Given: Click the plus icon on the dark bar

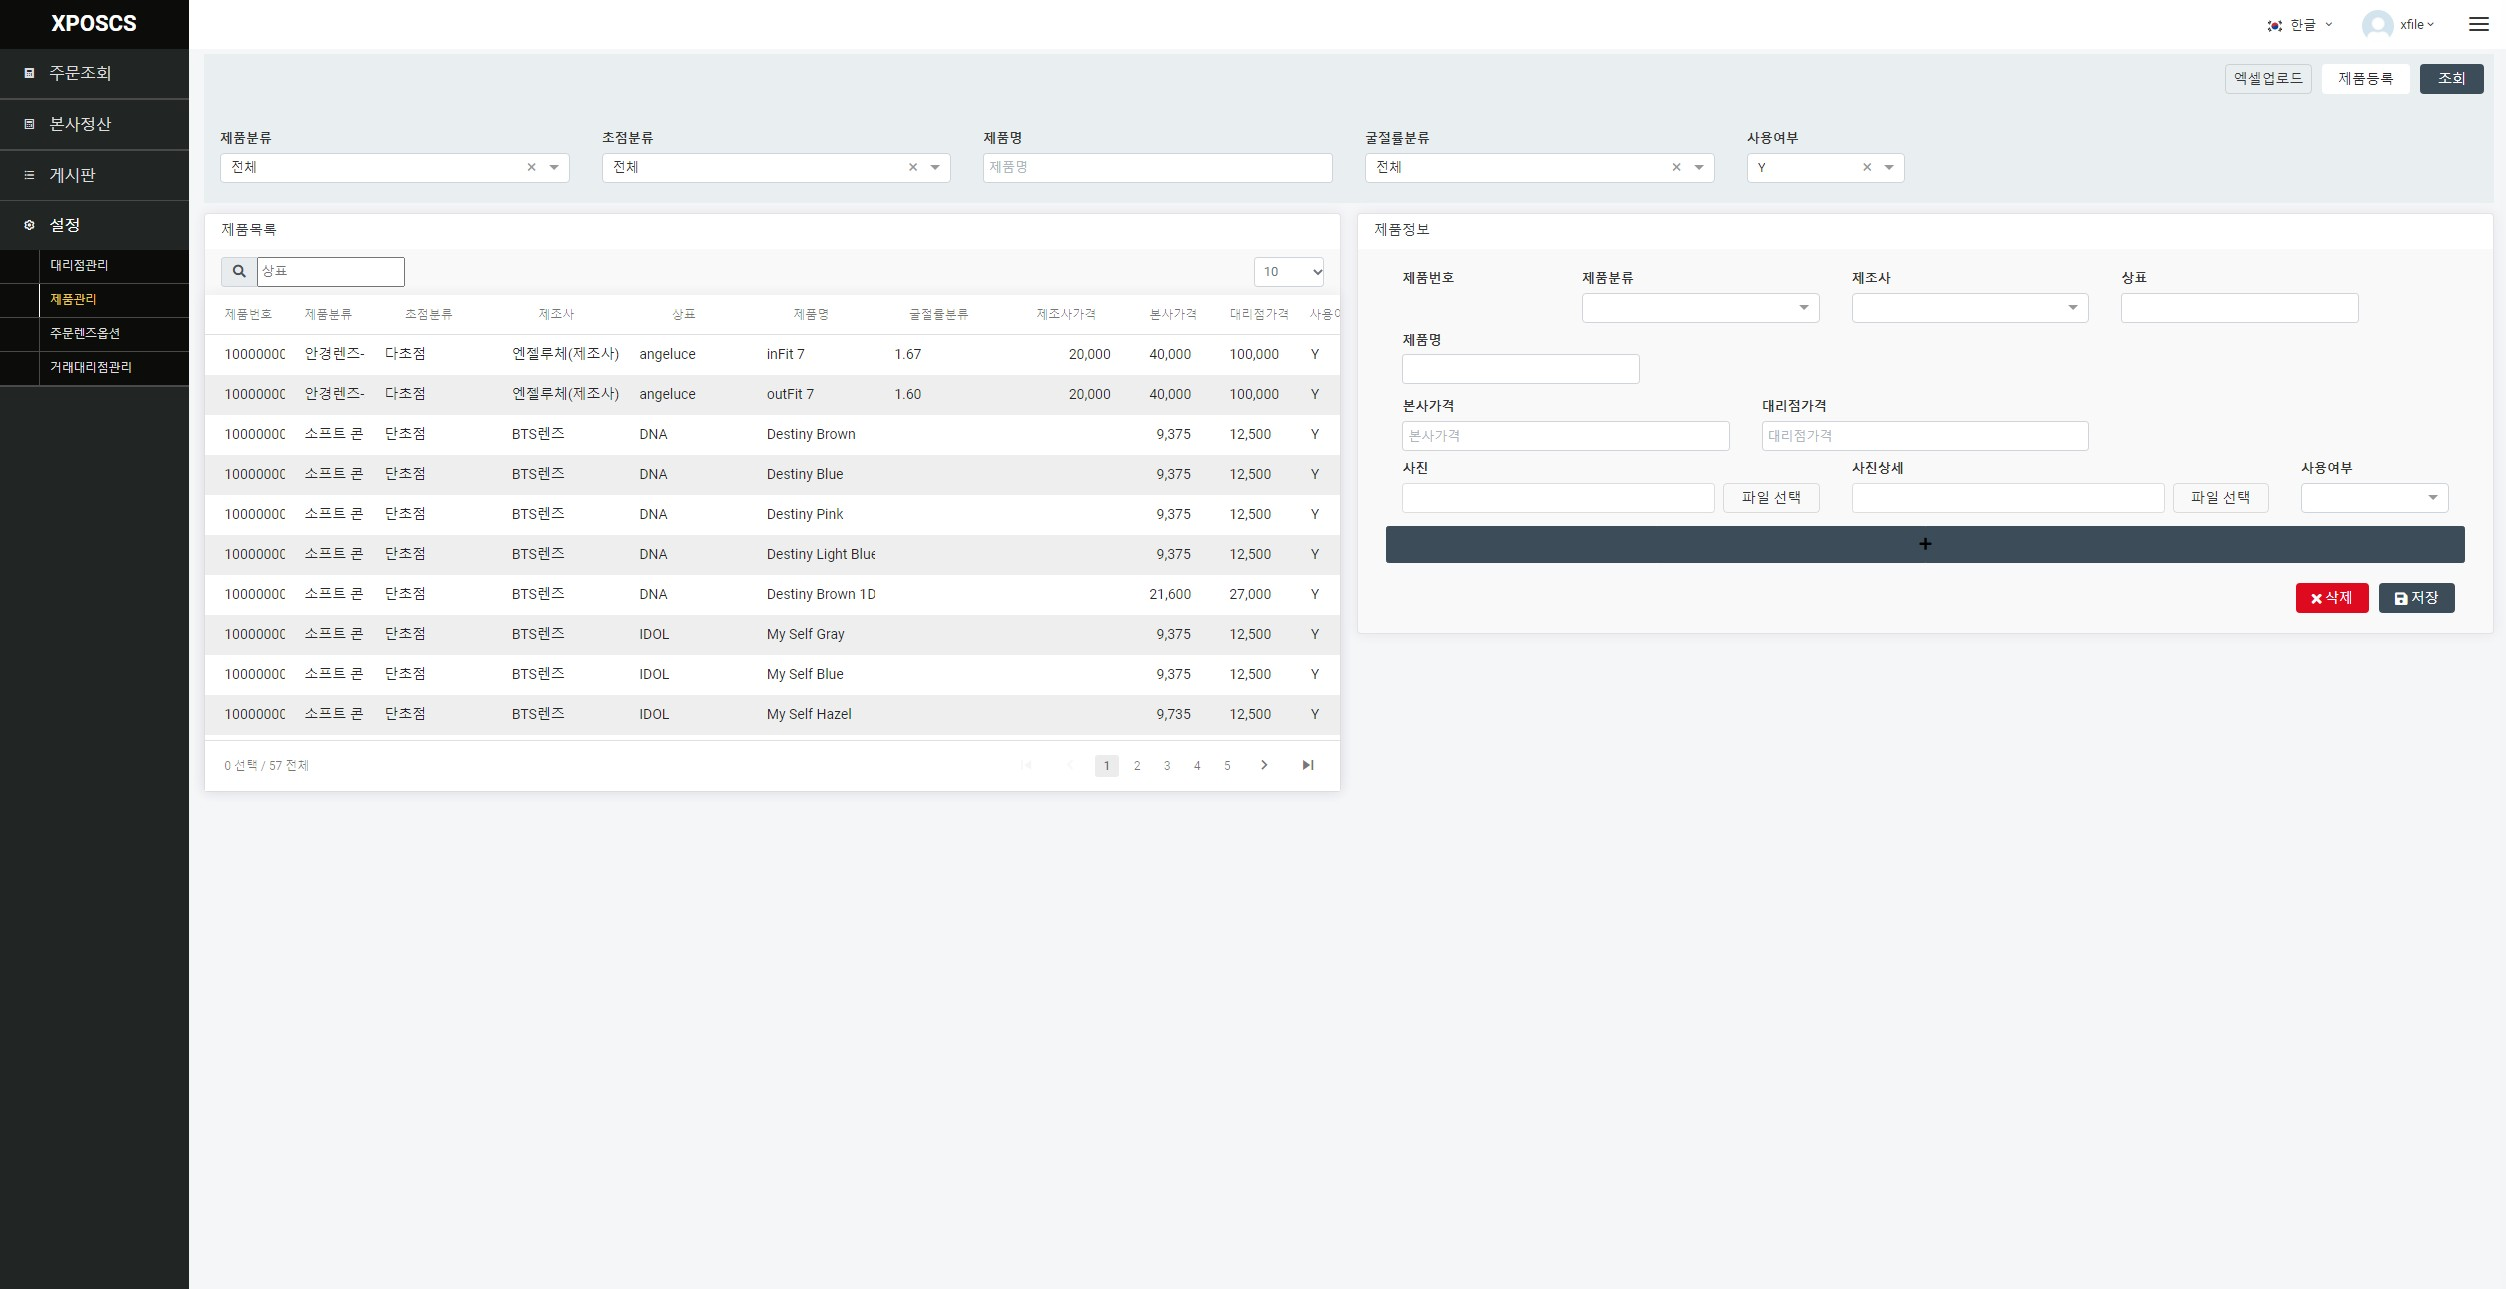Looking at the screenshot, I should tap(1924, 544).
